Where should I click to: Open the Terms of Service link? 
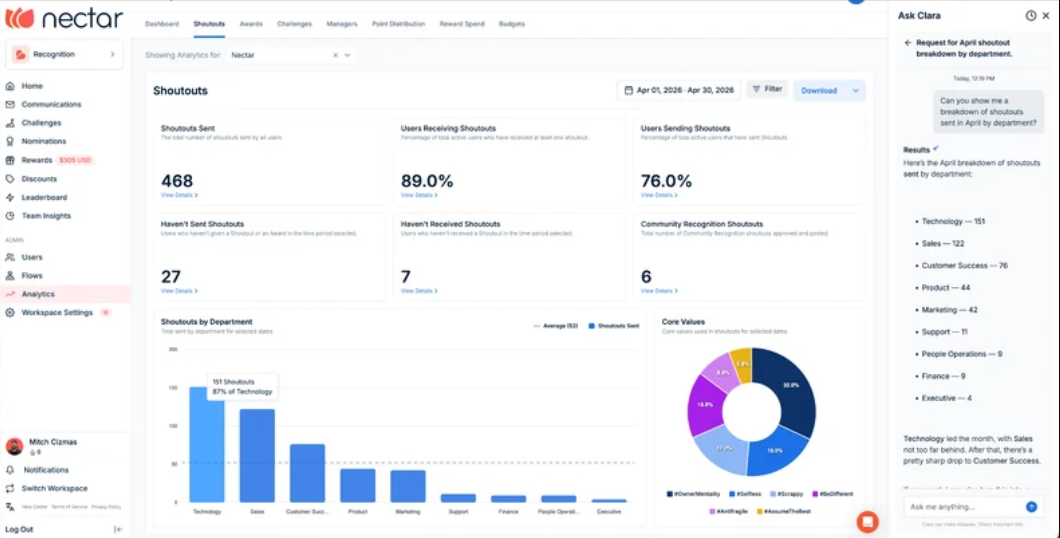tap(70, 506)
